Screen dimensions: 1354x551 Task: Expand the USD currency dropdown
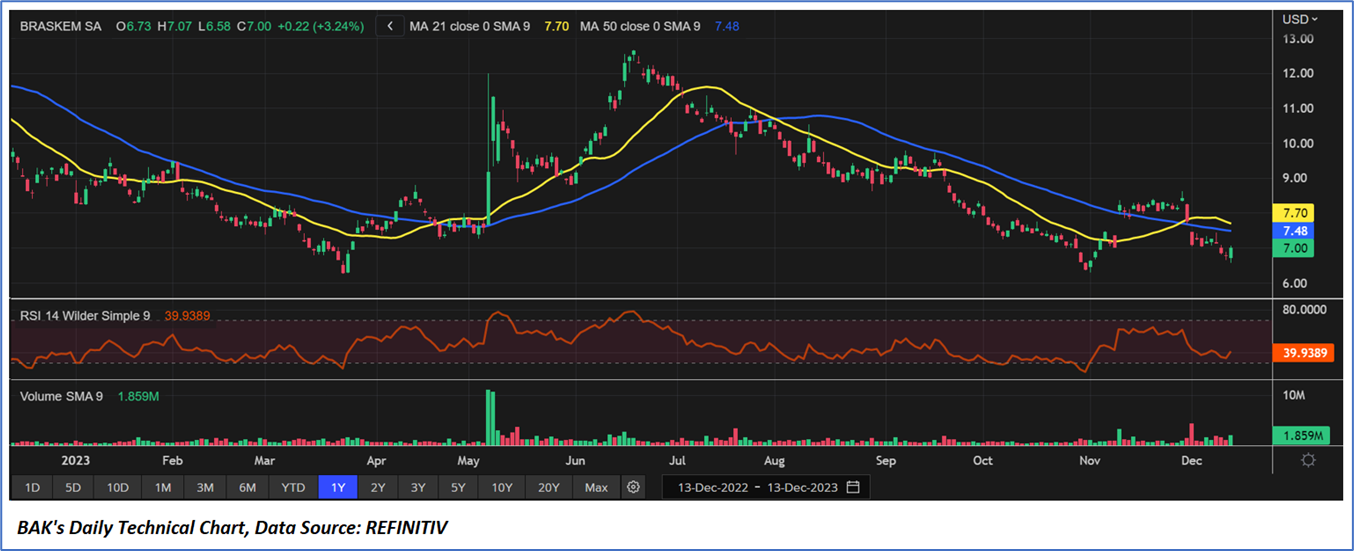pyautogui.click(x=1300, y=19)
